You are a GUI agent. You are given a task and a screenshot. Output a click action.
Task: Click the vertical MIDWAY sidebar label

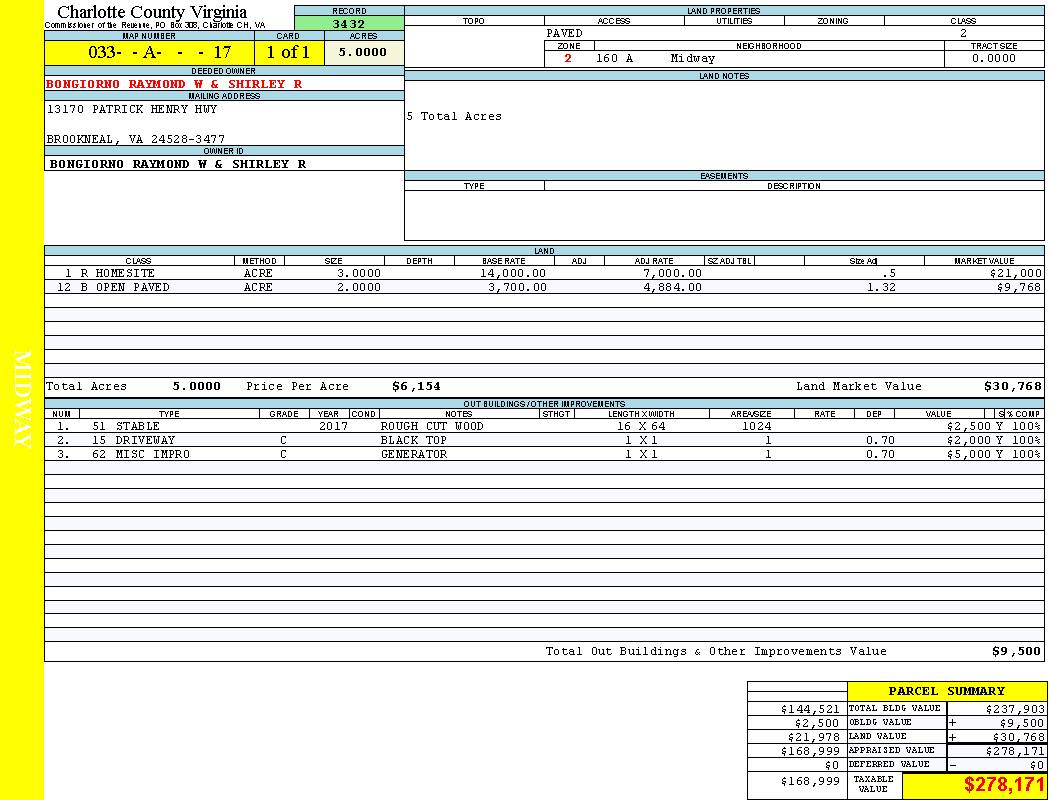[22, 400]
